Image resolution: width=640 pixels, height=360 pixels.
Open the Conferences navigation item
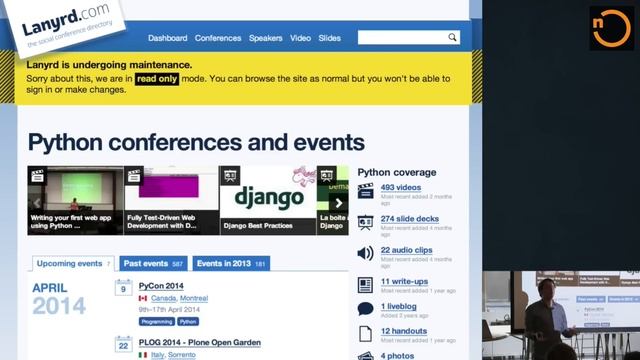click(x=218, y=38)
